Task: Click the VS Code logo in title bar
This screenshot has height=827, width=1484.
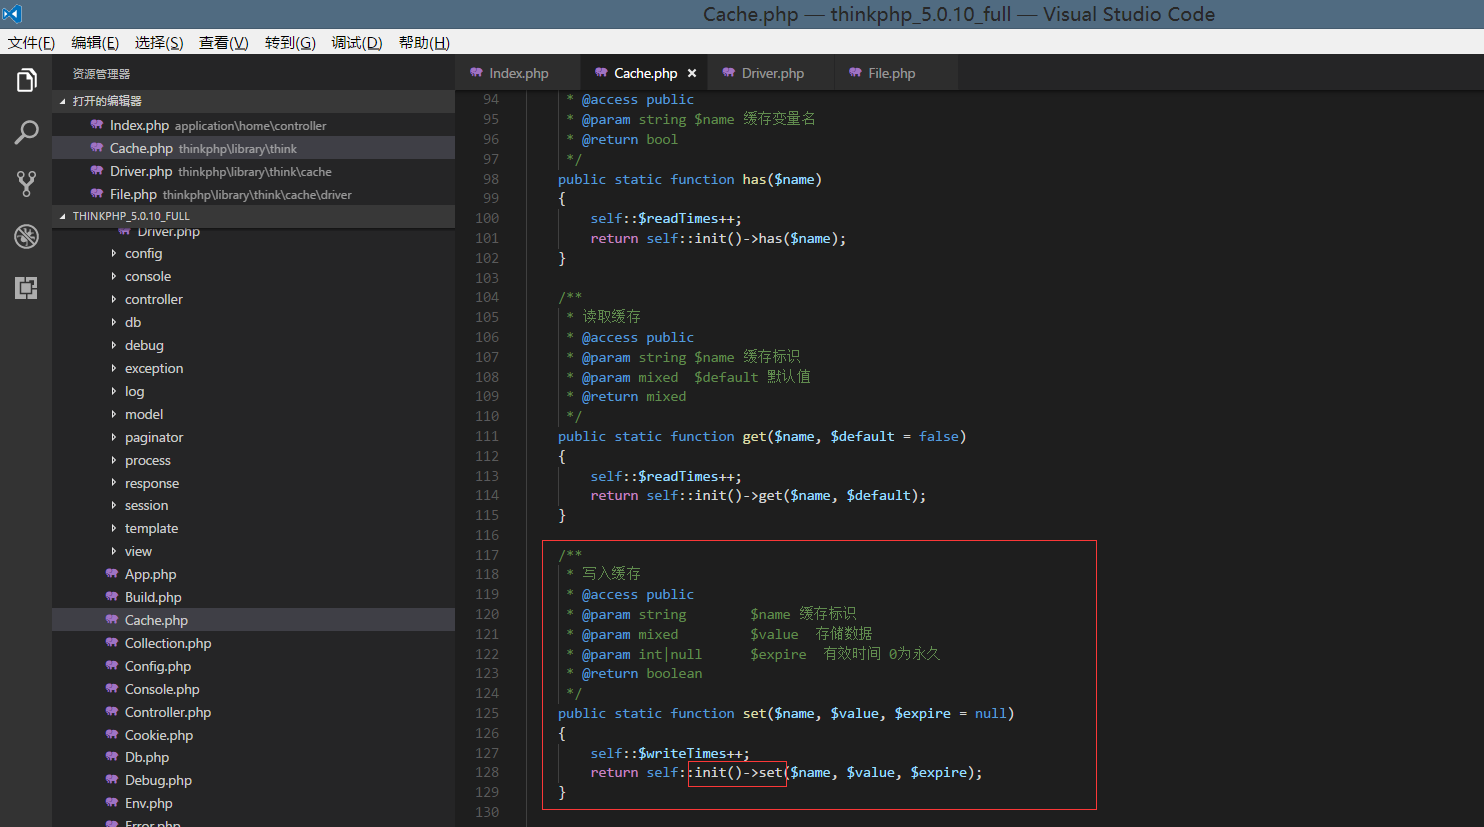Action: 12,14
